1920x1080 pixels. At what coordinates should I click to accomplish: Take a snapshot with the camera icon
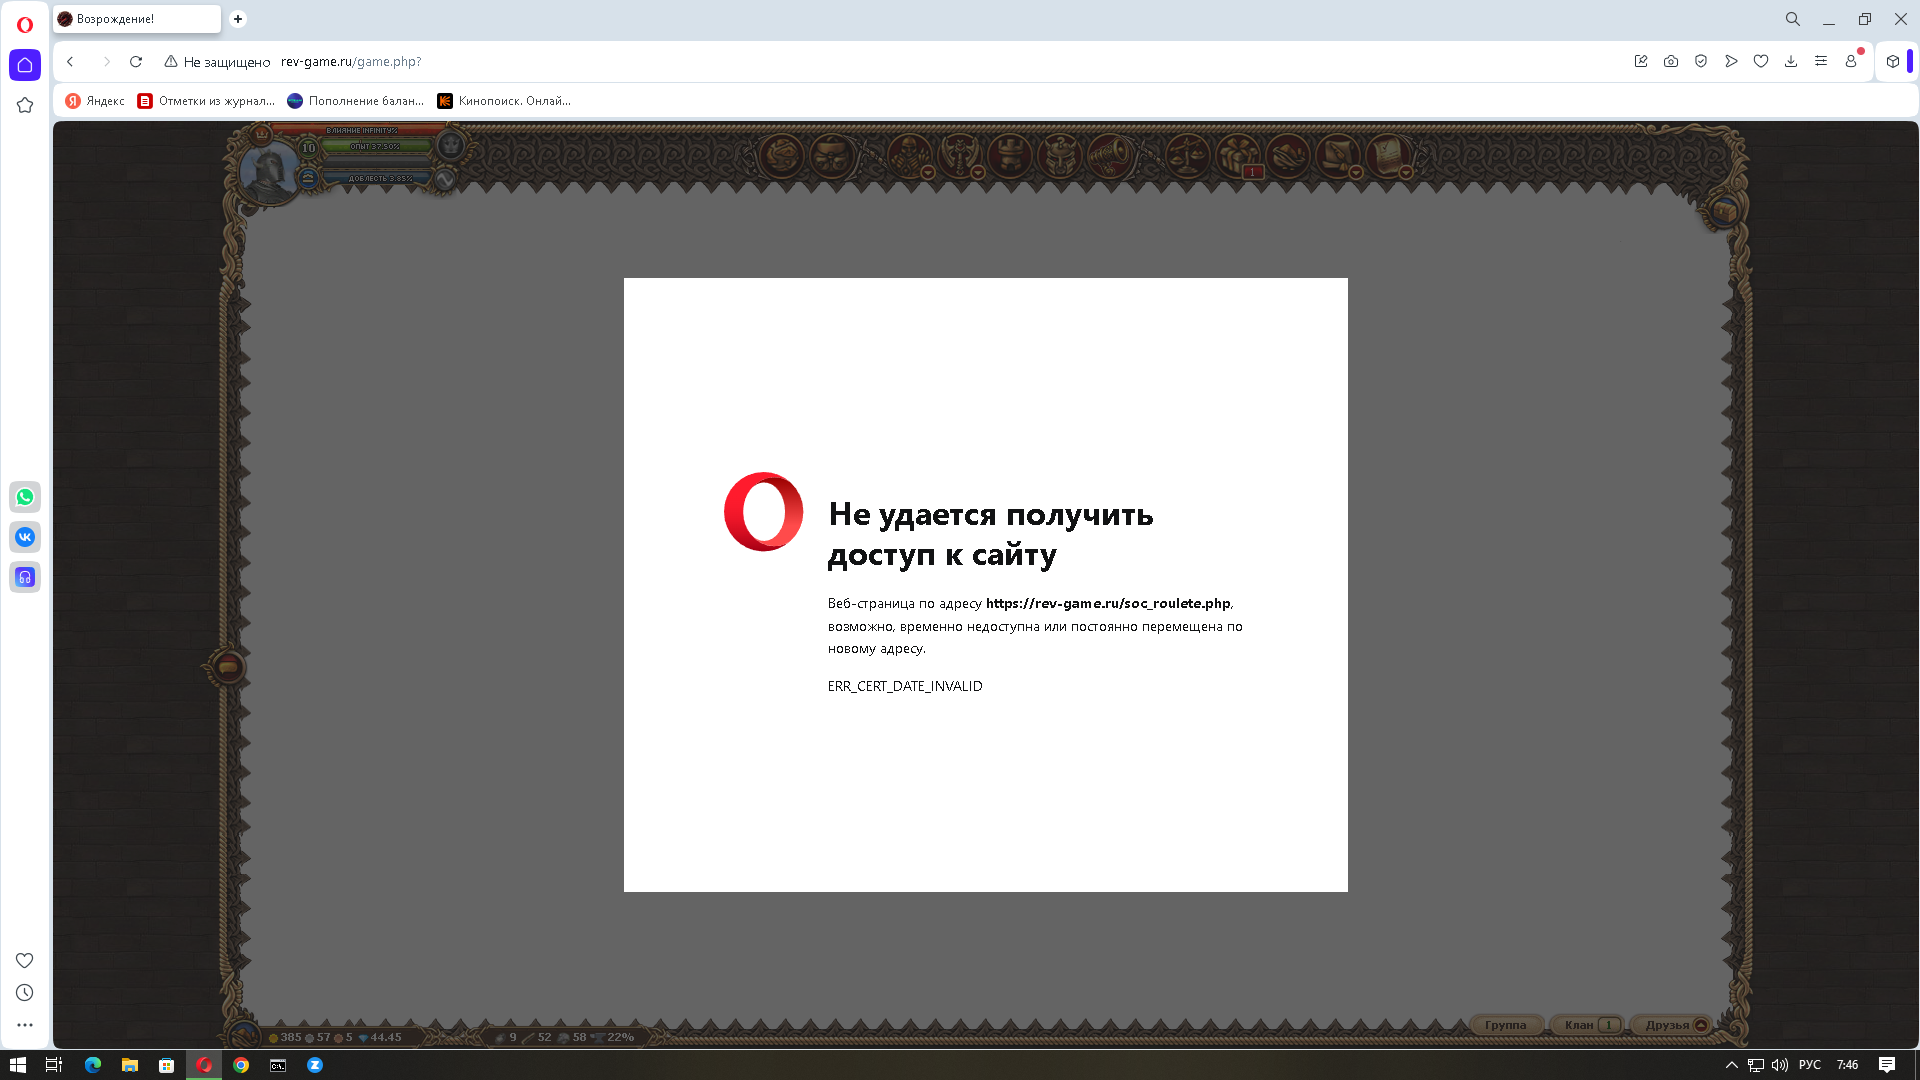click(1671, 61)
